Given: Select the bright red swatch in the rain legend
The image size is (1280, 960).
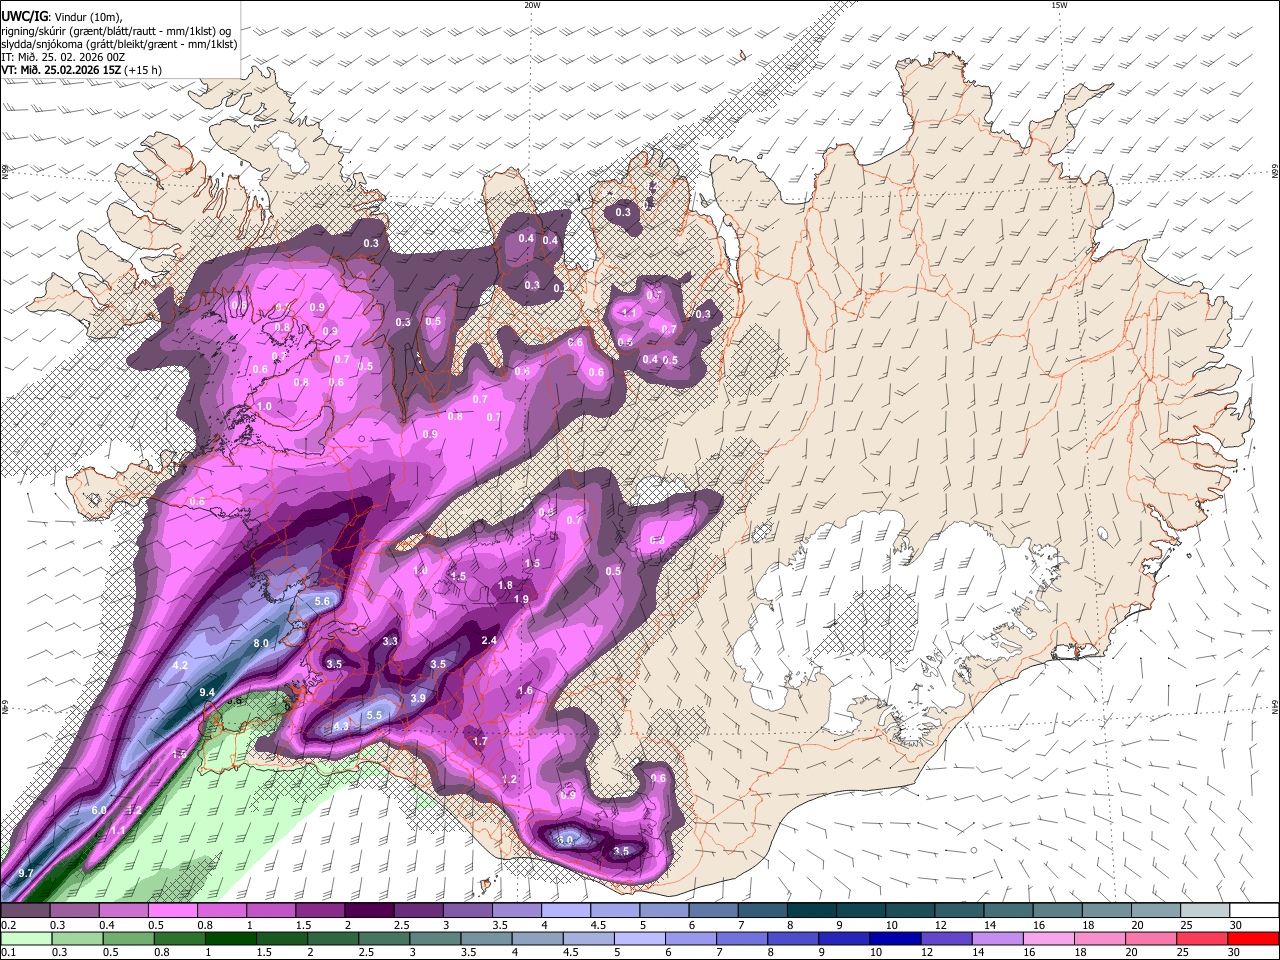Looking at the screenshot, I should tap(1254, 938).
